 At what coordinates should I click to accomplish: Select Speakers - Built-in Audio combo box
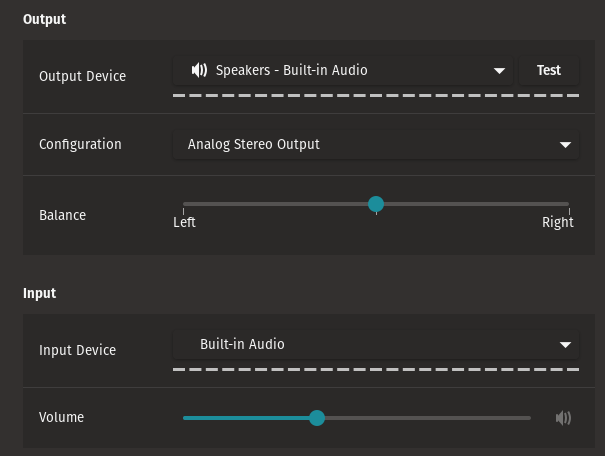343,71
